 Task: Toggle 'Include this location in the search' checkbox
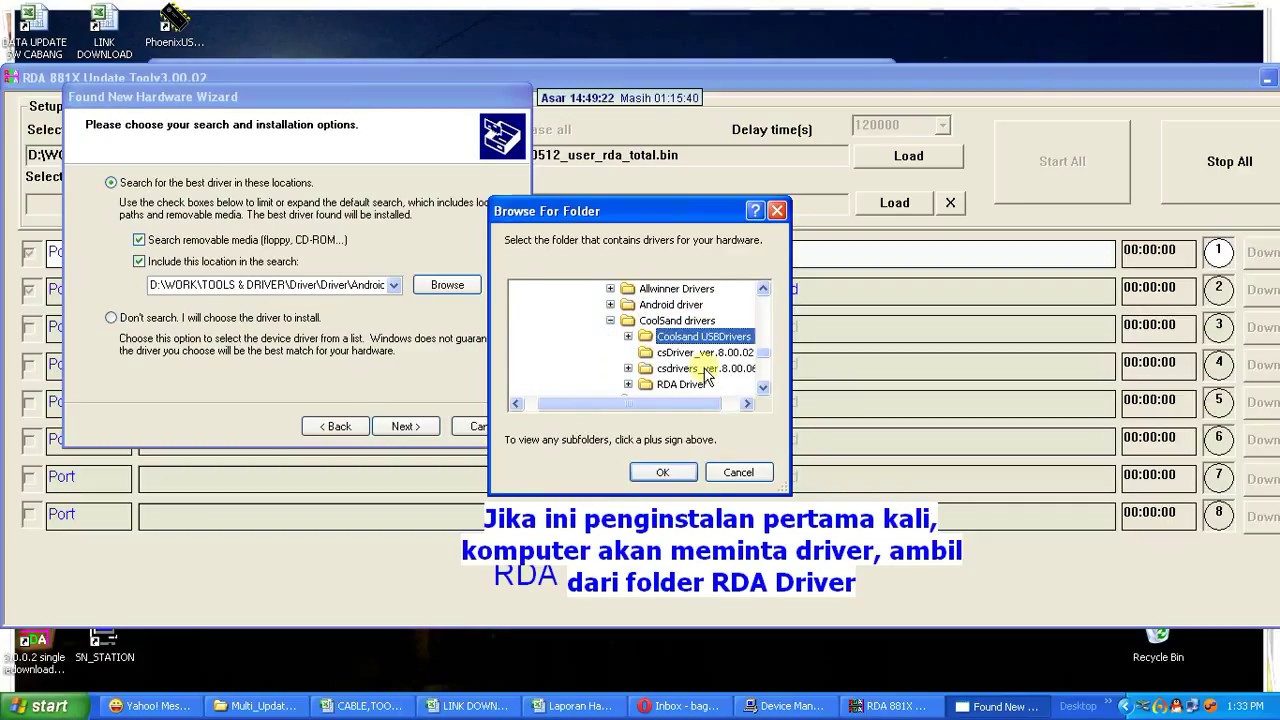pos(139,262)
